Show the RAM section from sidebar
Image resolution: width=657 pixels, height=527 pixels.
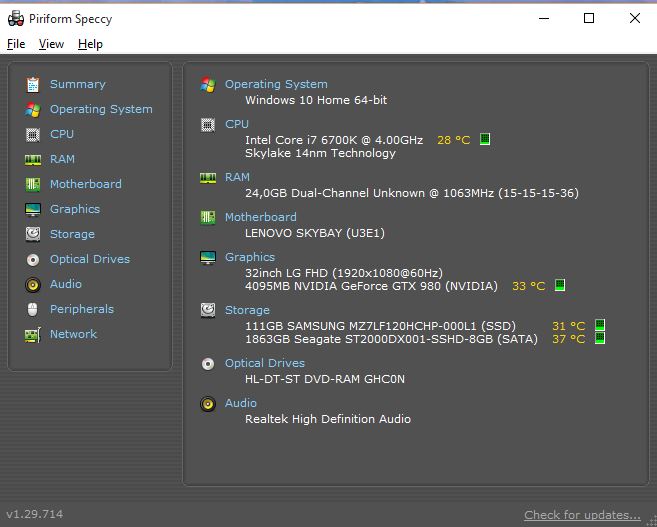62,159
